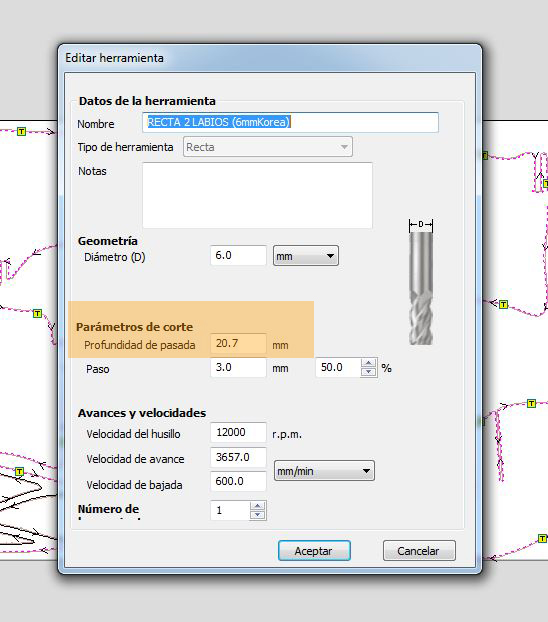Click the Nombre text field
Image resolution: width=548 pixels, height=622 pixels.
click(x=290, y=122)
